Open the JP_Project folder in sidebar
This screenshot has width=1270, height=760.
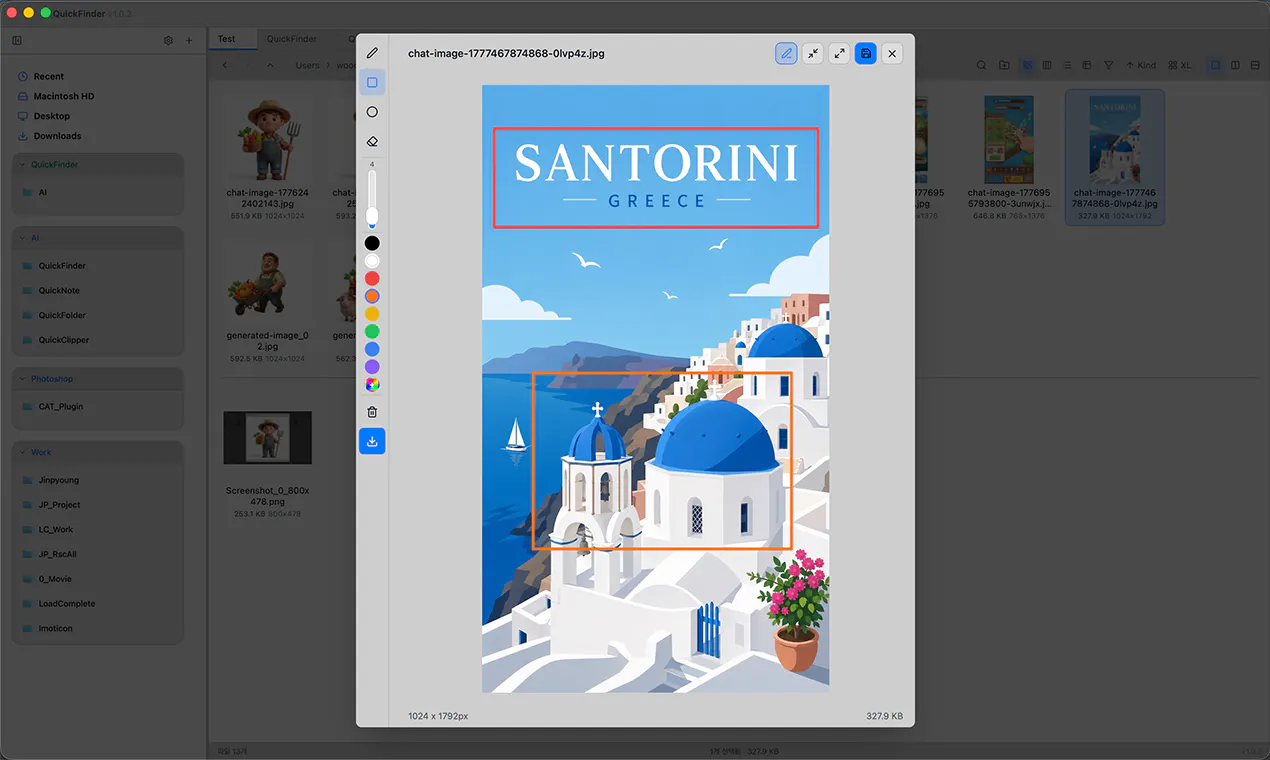98,505
